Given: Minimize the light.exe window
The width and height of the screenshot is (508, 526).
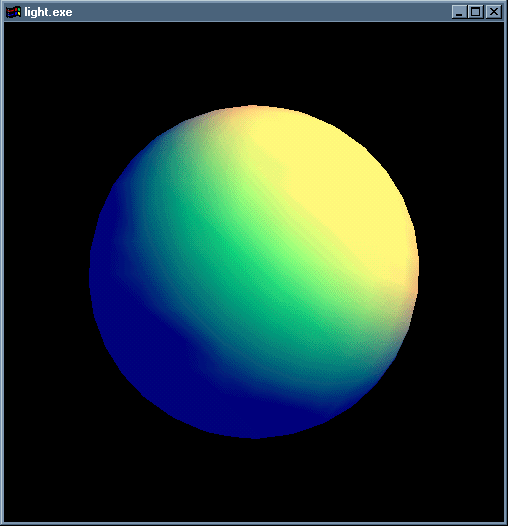Looking at the screenshot, I should click(459, 12).
